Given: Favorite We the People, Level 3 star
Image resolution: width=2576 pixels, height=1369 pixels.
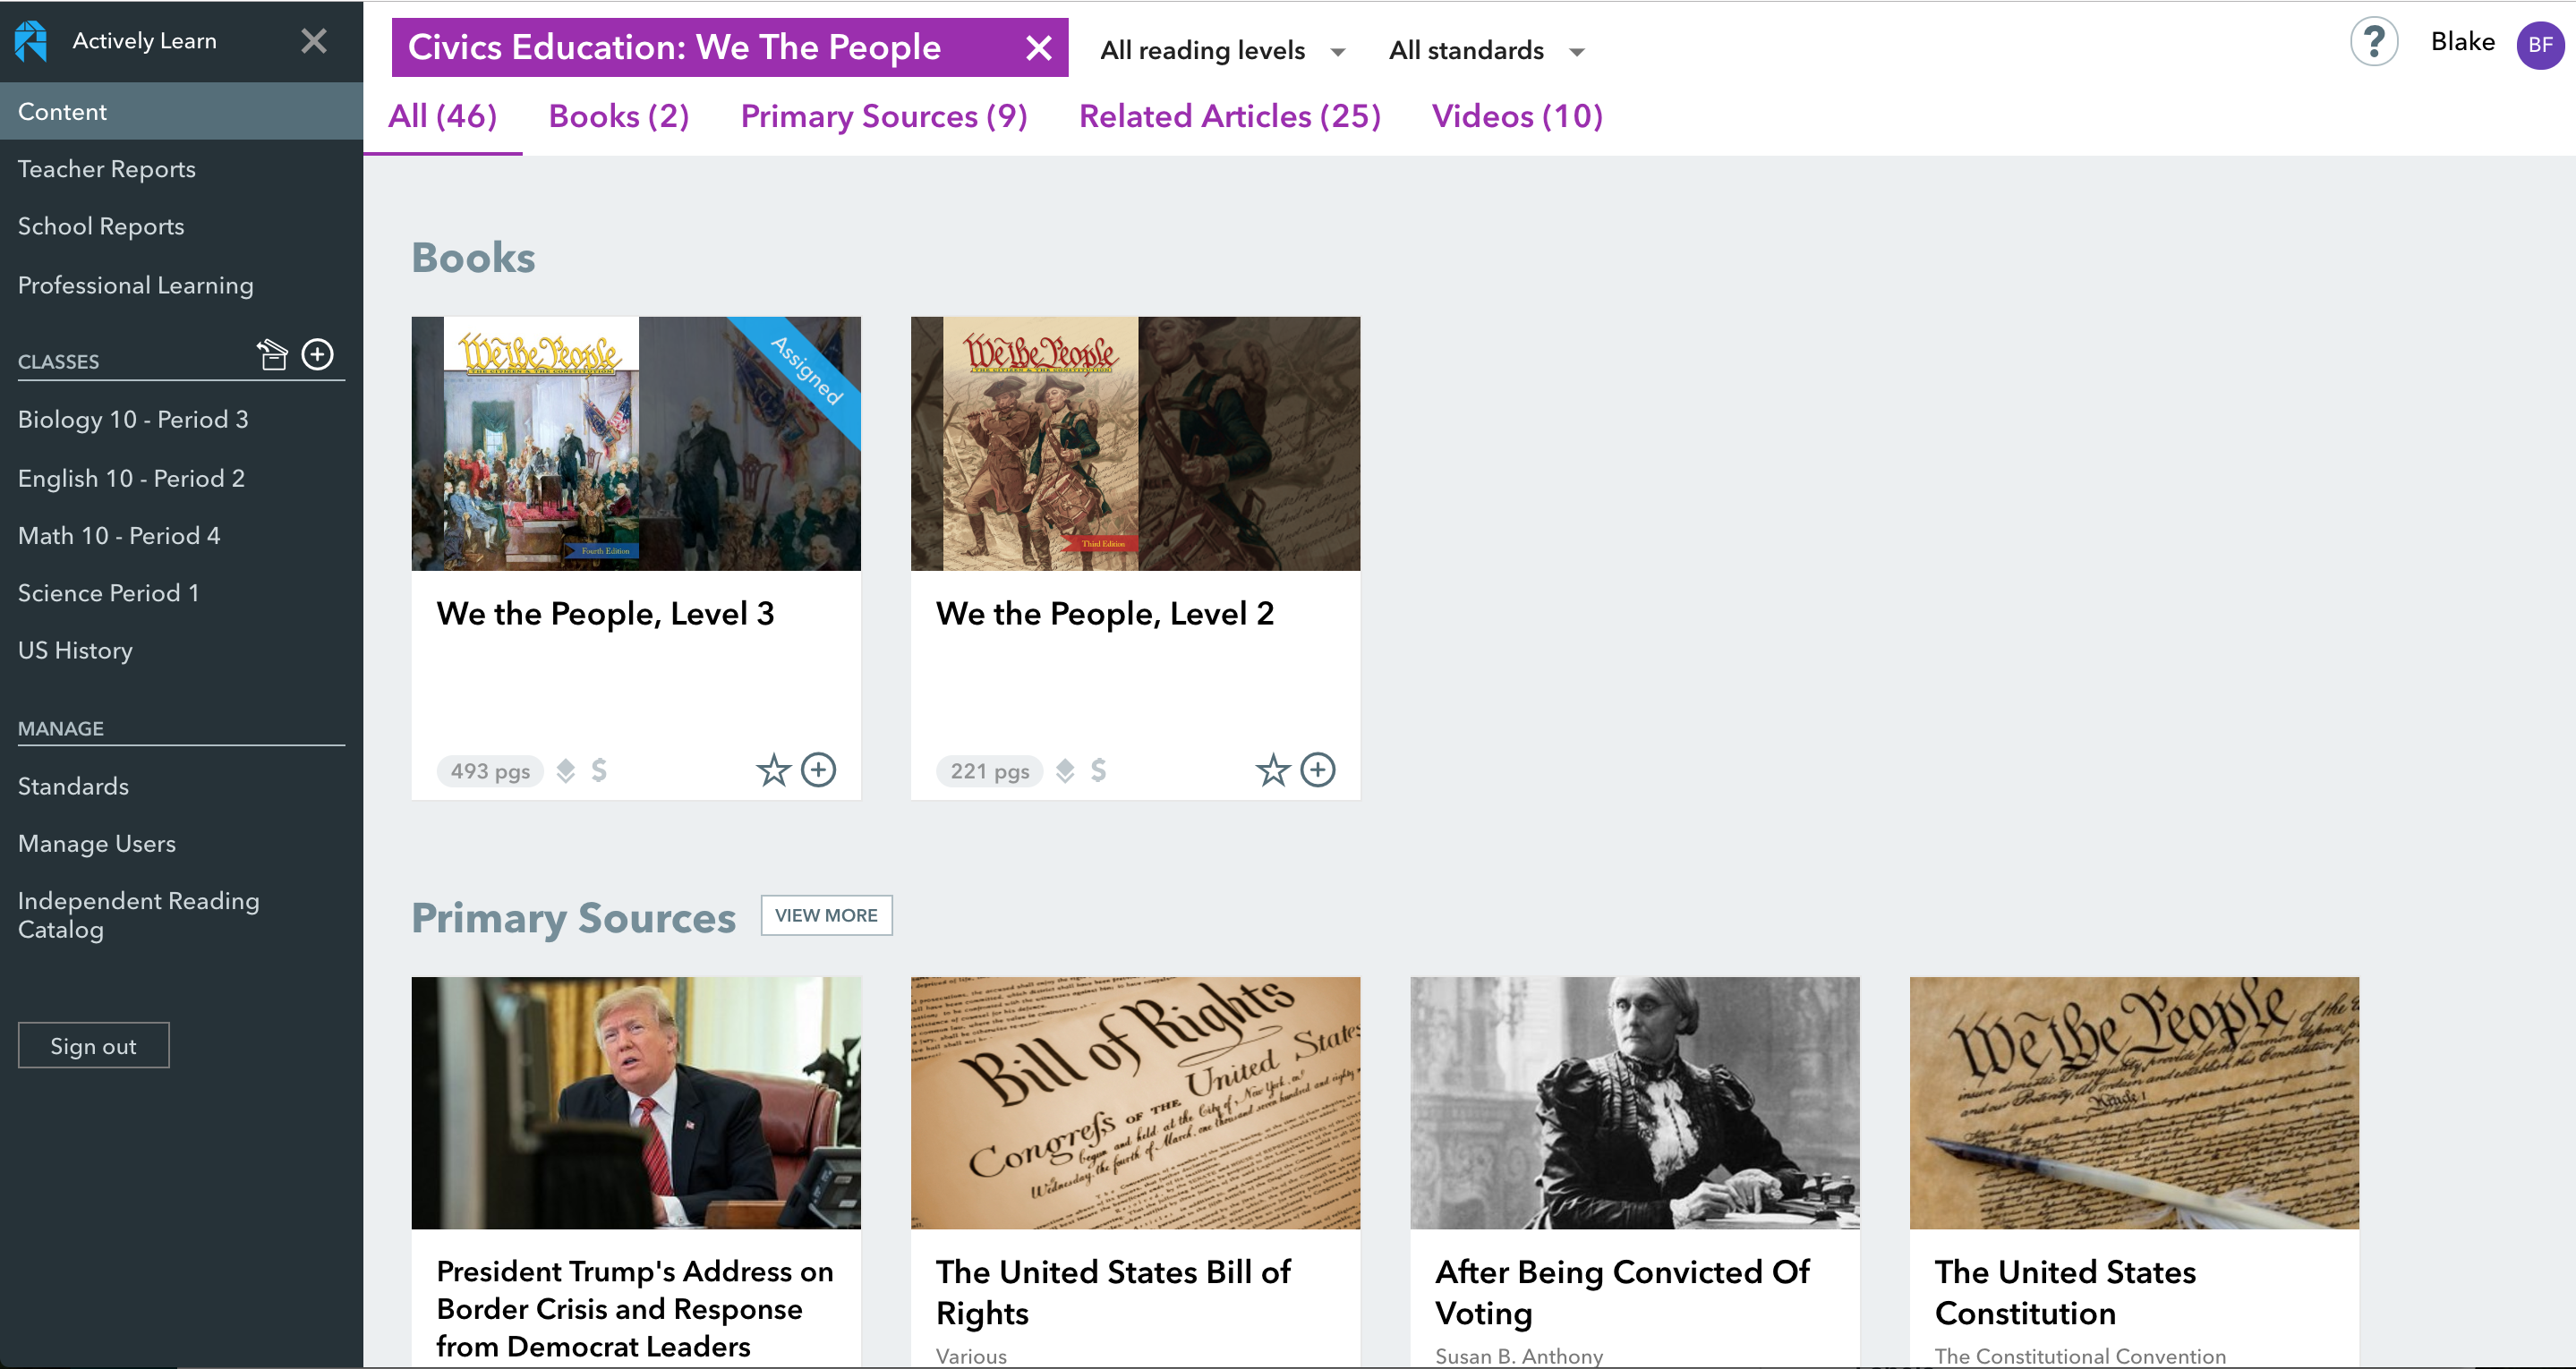Looking at the screenshot, I should [x=773, y=770].
